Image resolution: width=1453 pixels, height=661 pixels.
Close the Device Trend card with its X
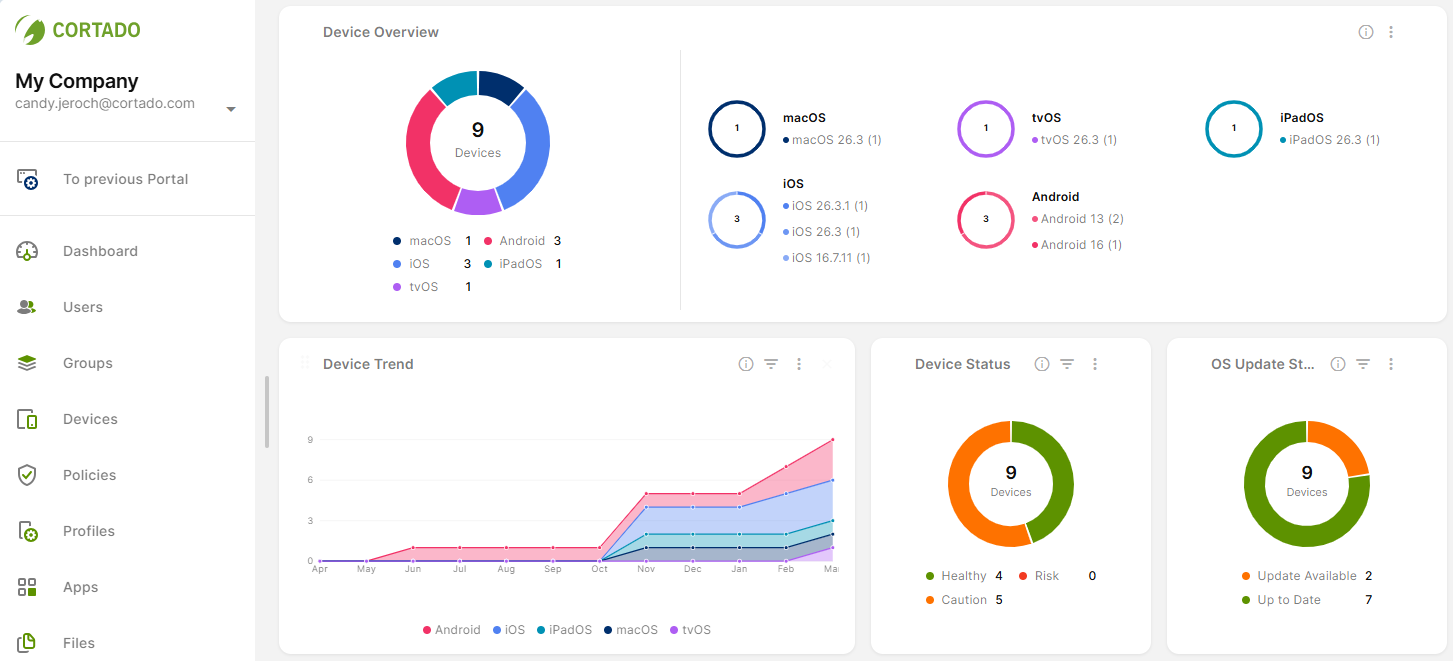click(827, 364)
